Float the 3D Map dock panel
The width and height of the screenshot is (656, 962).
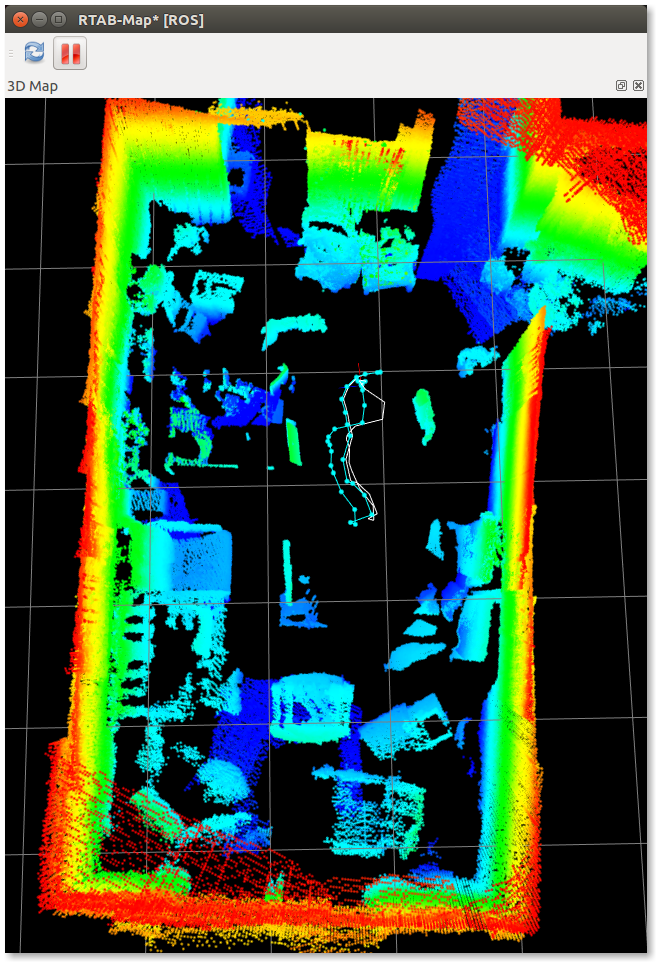point(621,86)
